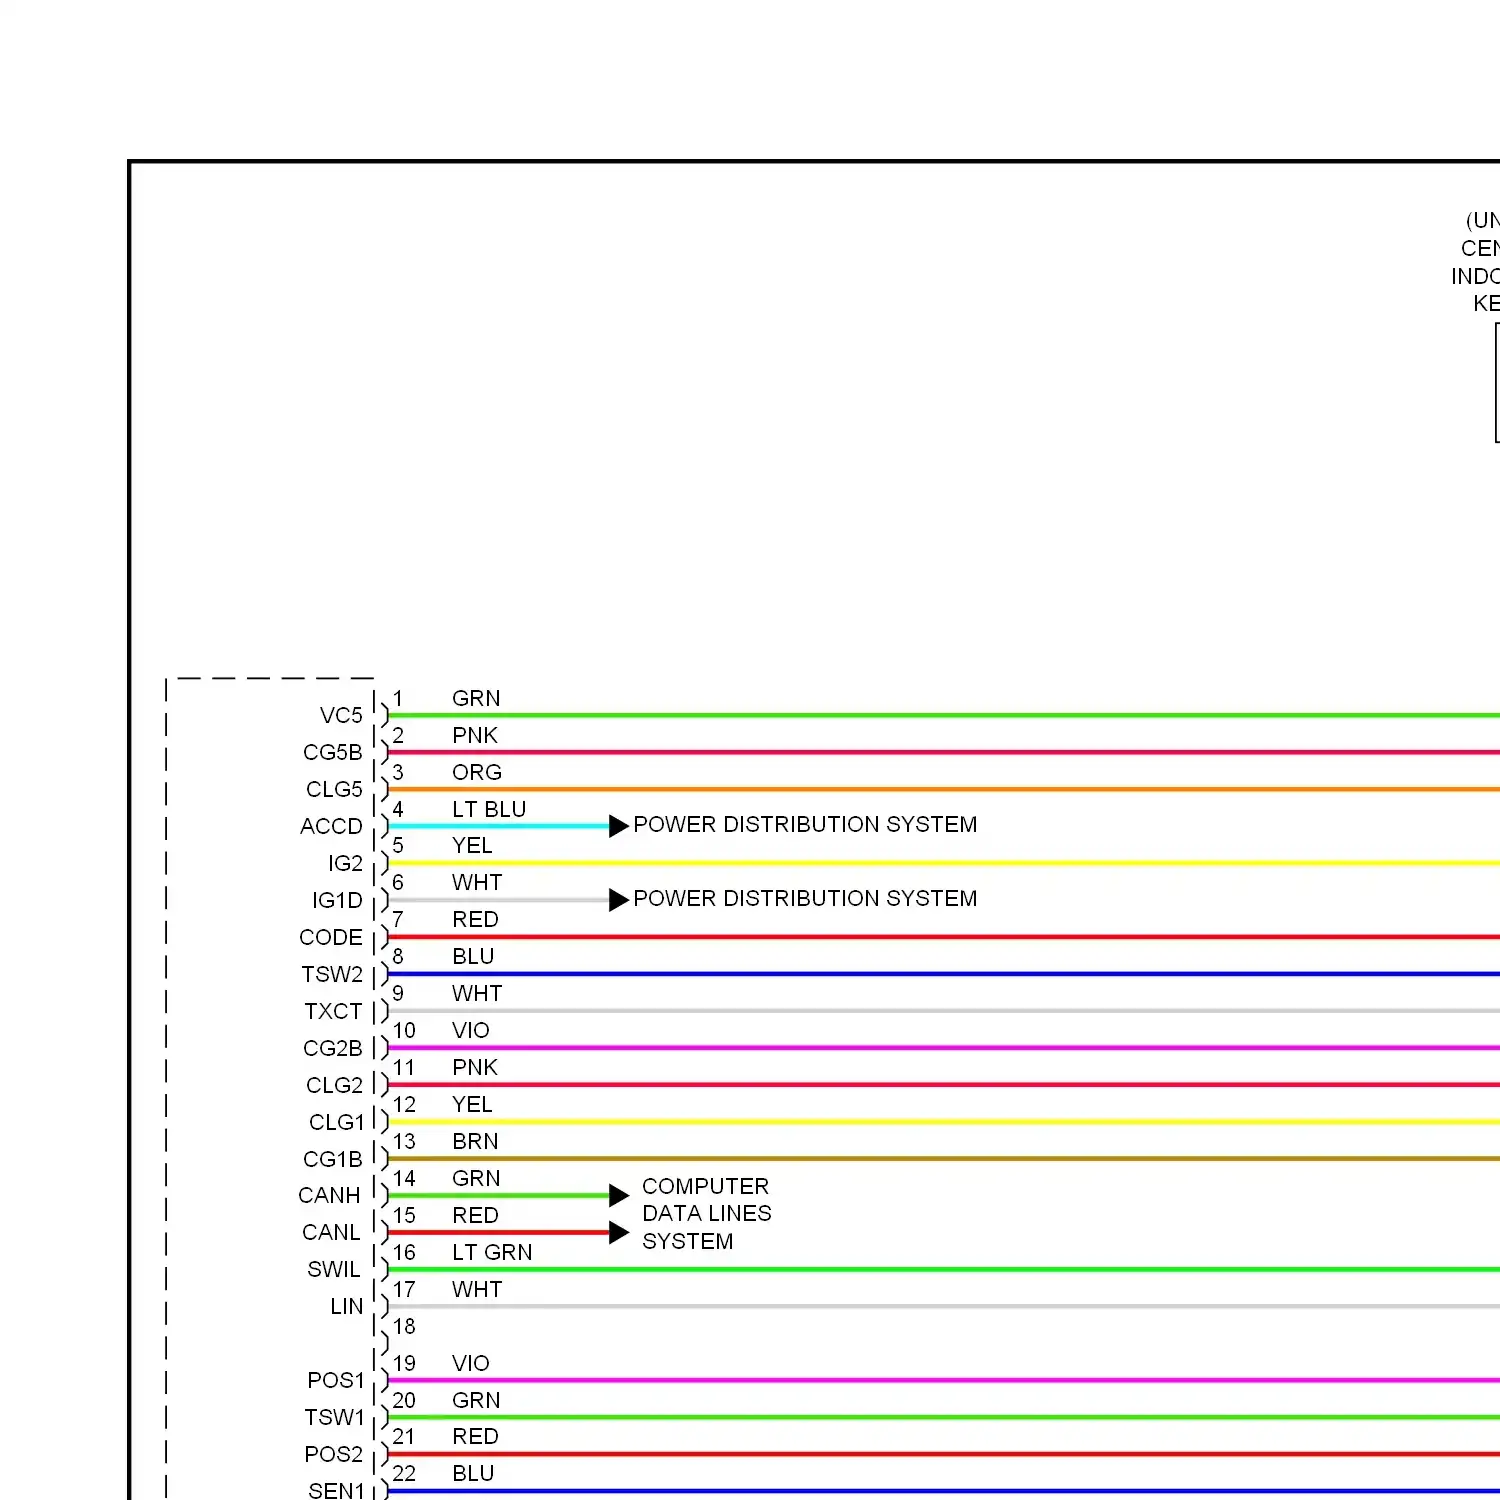
Task: Click the VIO color label at pin 10
Action: 470,1031
